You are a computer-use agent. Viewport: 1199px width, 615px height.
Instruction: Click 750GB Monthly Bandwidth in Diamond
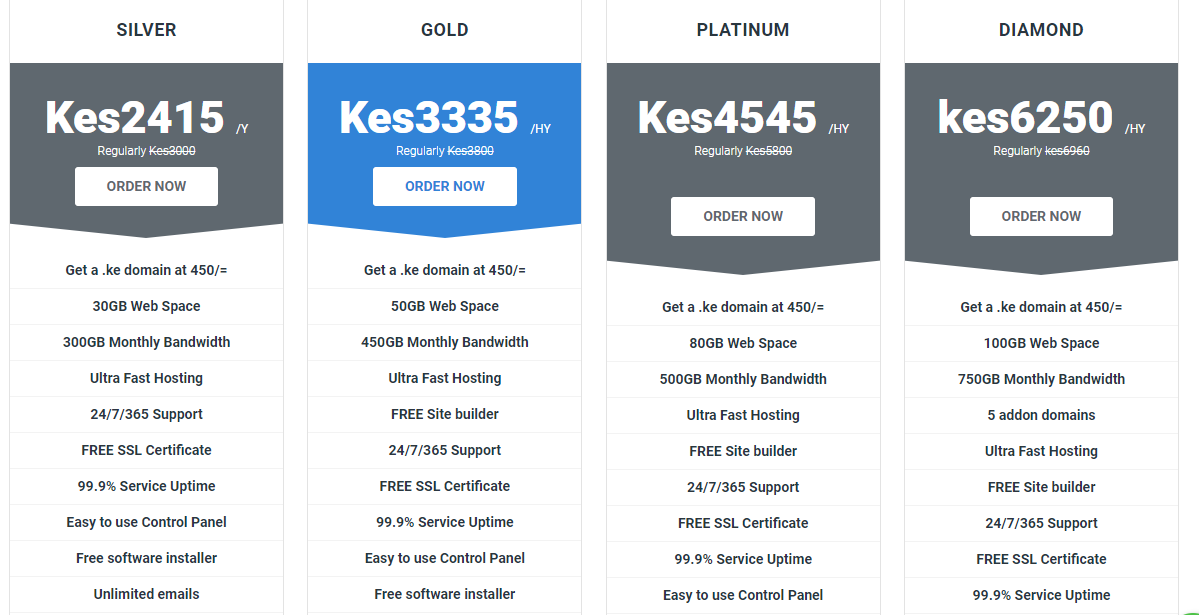point(1041,379)
